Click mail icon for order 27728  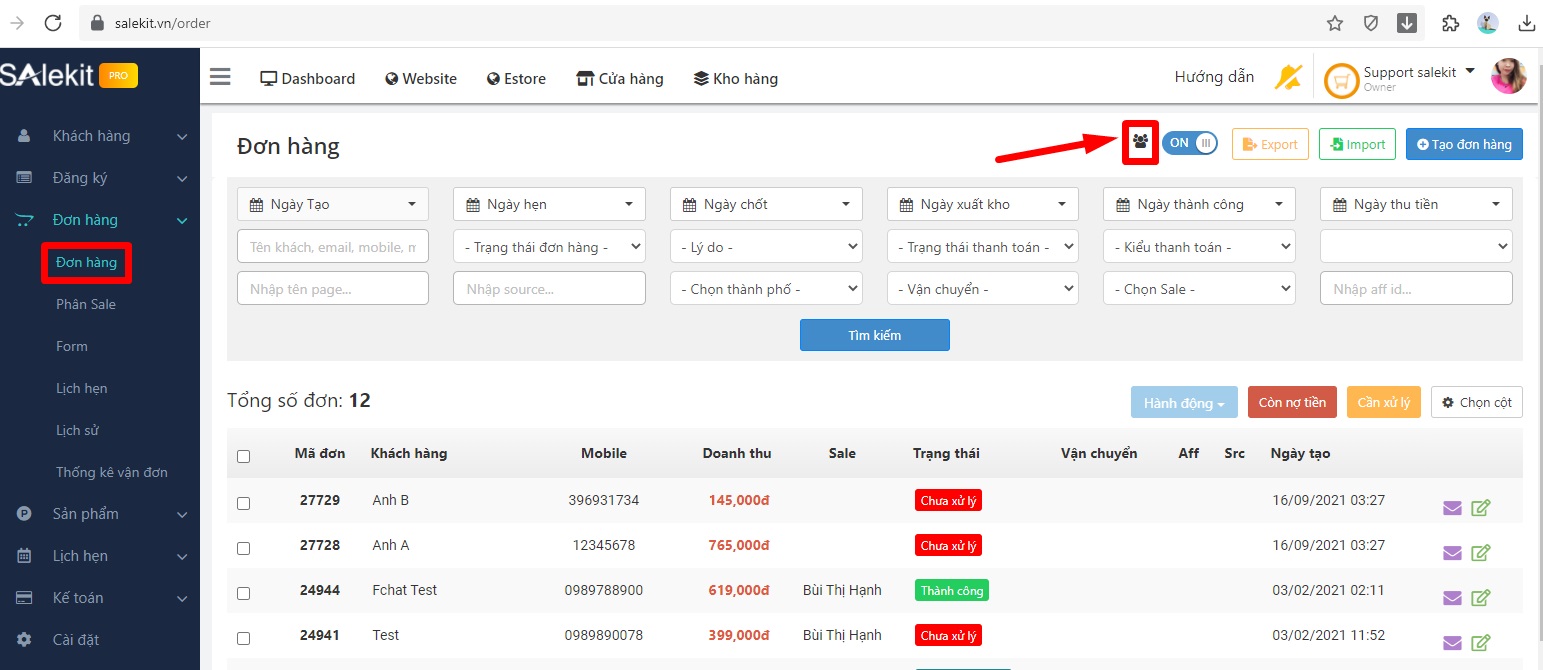pos(1452,553)
